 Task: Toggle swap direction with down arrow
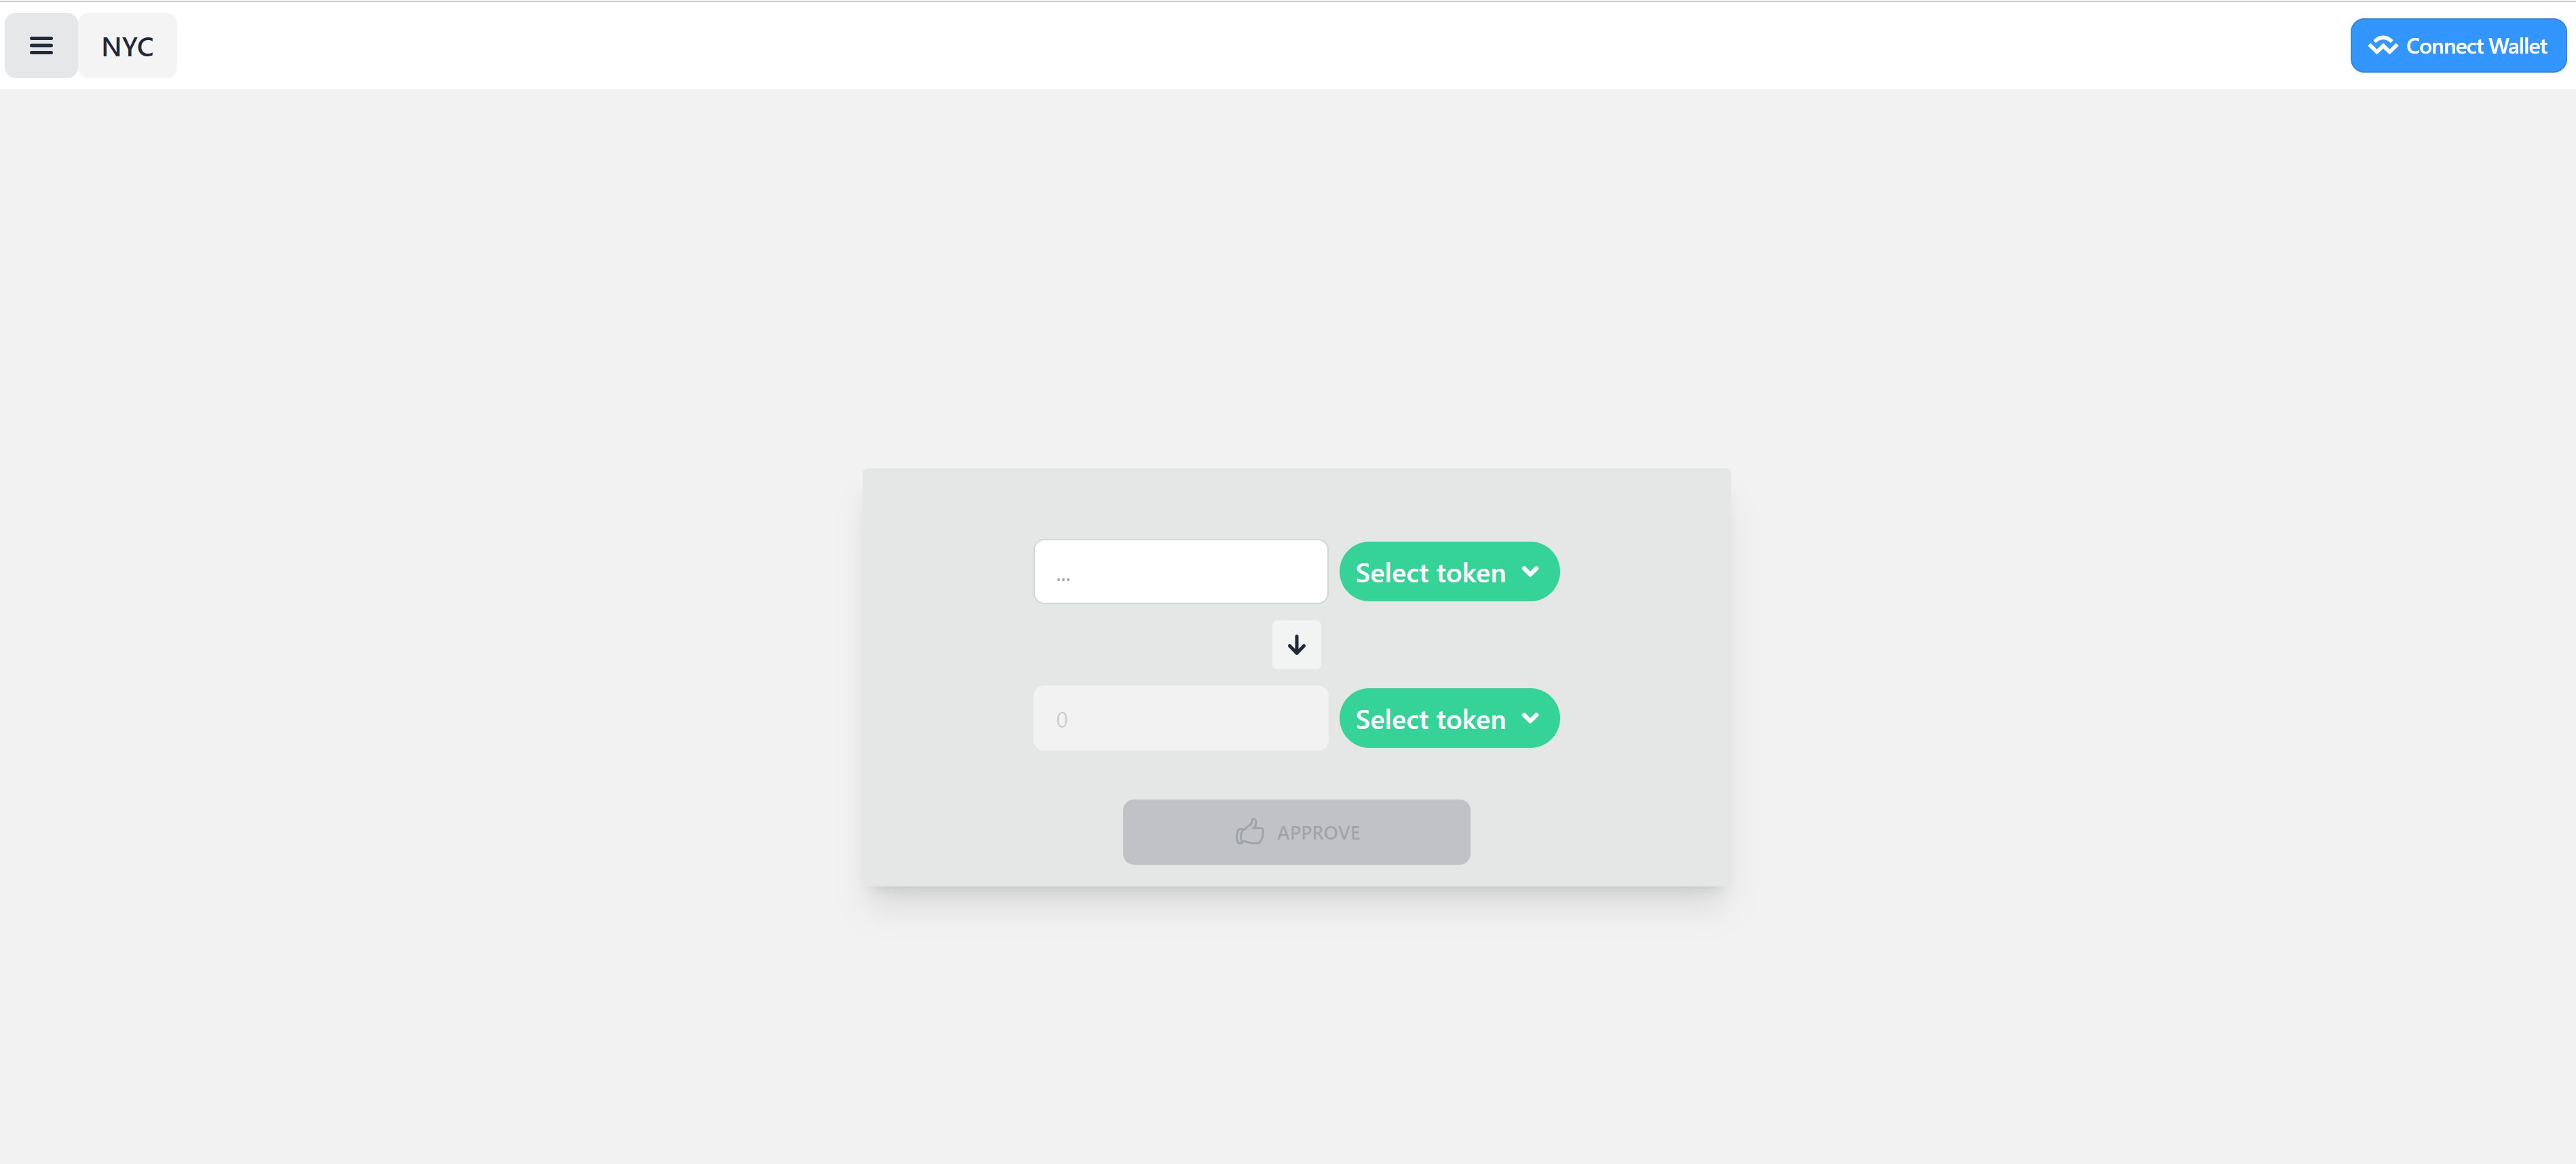click(1296, 643)
